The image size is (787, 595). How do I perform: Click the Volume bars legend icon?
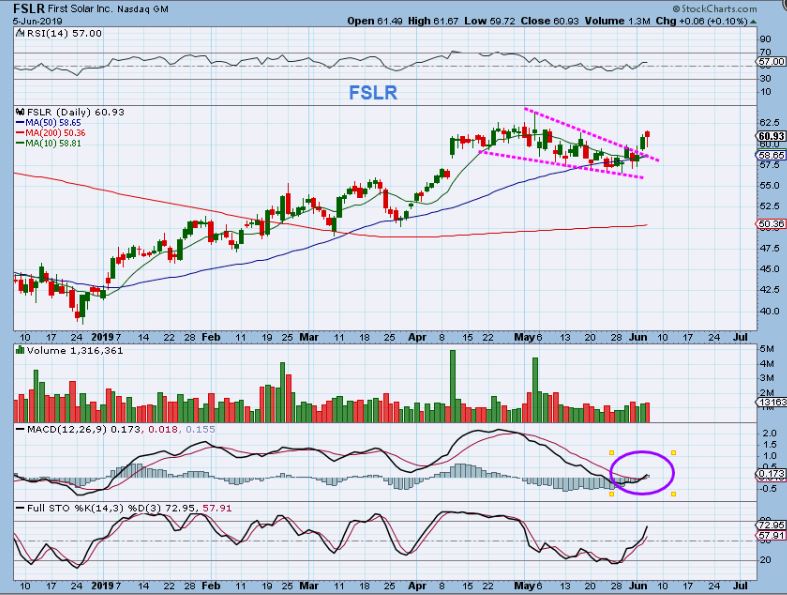coord(21,350)
